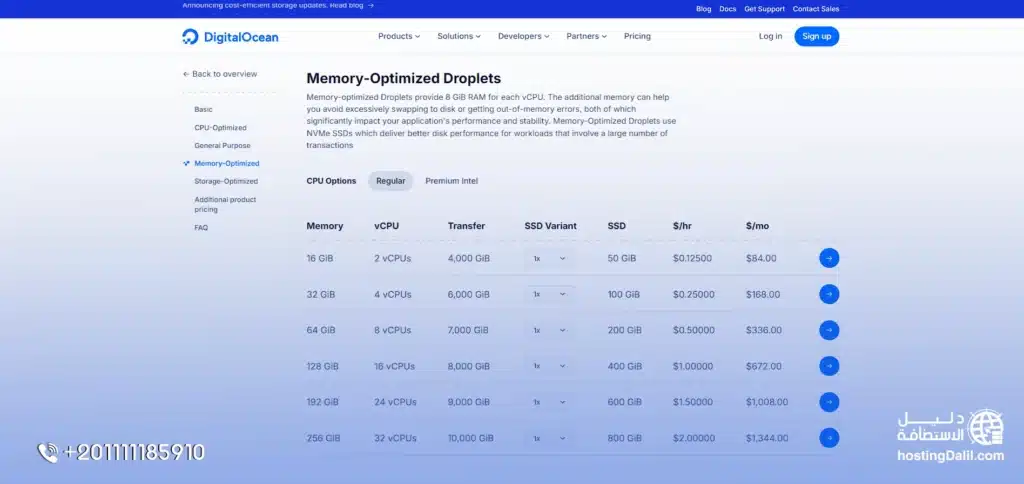
Task: Click the Sign up button
Action: coord(816,37)
